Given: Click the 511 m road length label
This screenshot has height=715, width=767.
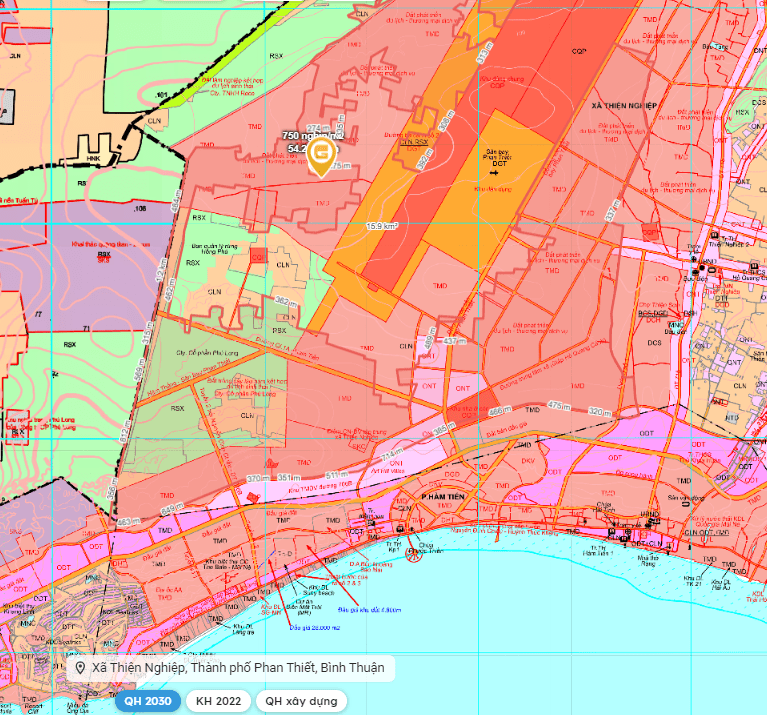Looking at the screenshot, I should 338,476.
